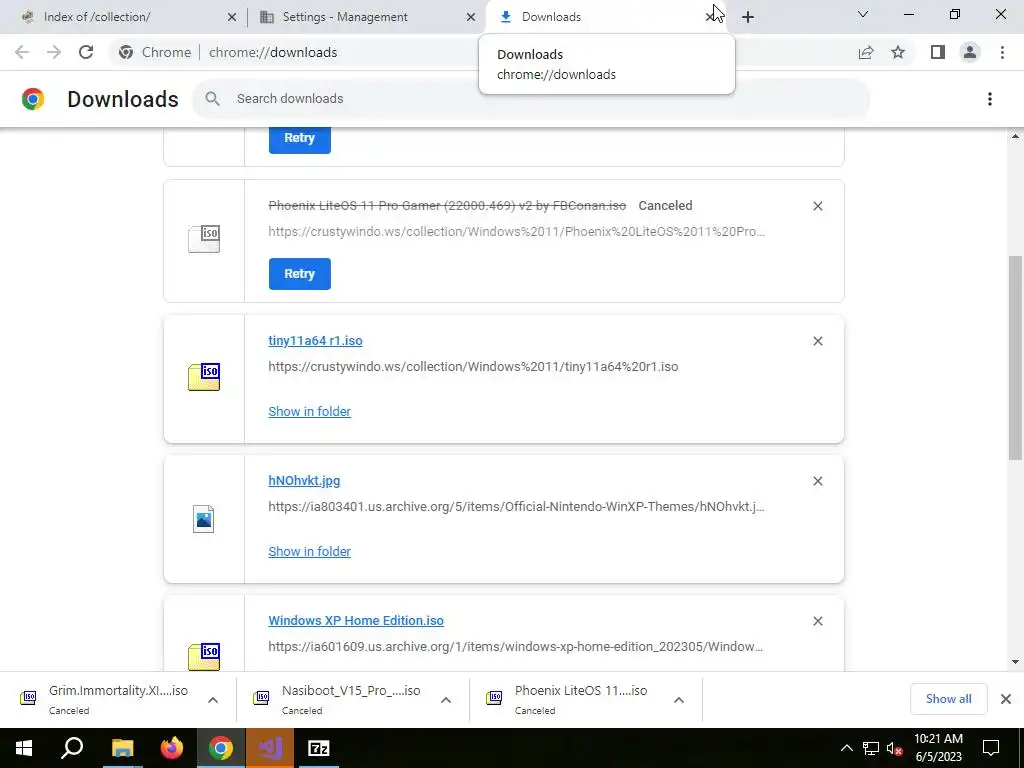Click the browser forward arrow
The width and height of the screenshot is (1024, 768).
[54, 52]
